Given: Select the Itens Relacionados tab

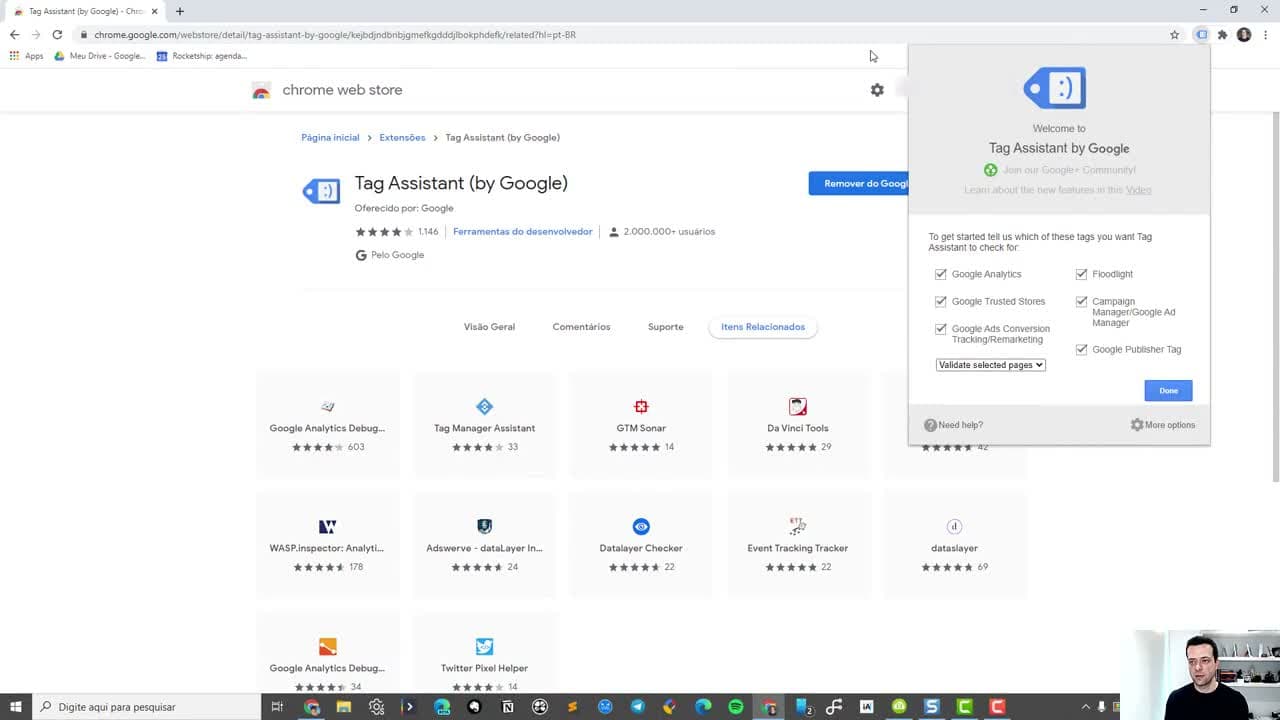Looking at the screenshot, I should [763, 327].
